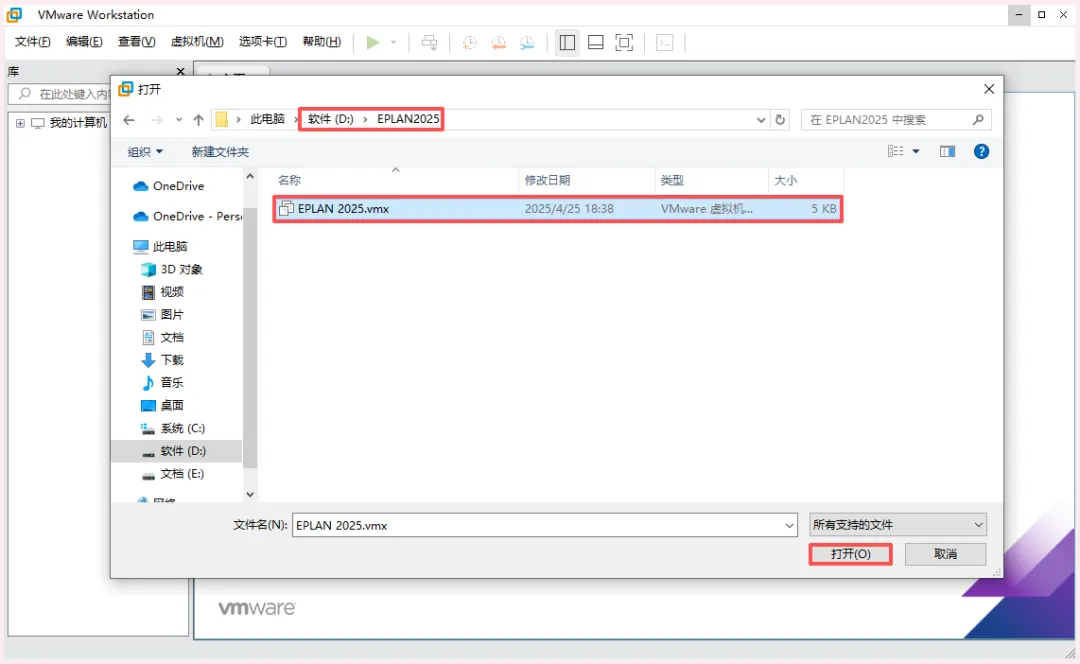This screenshot has width=1080, height=664.
Task: Click back arrow in open dialog
Action: (129, 120)
